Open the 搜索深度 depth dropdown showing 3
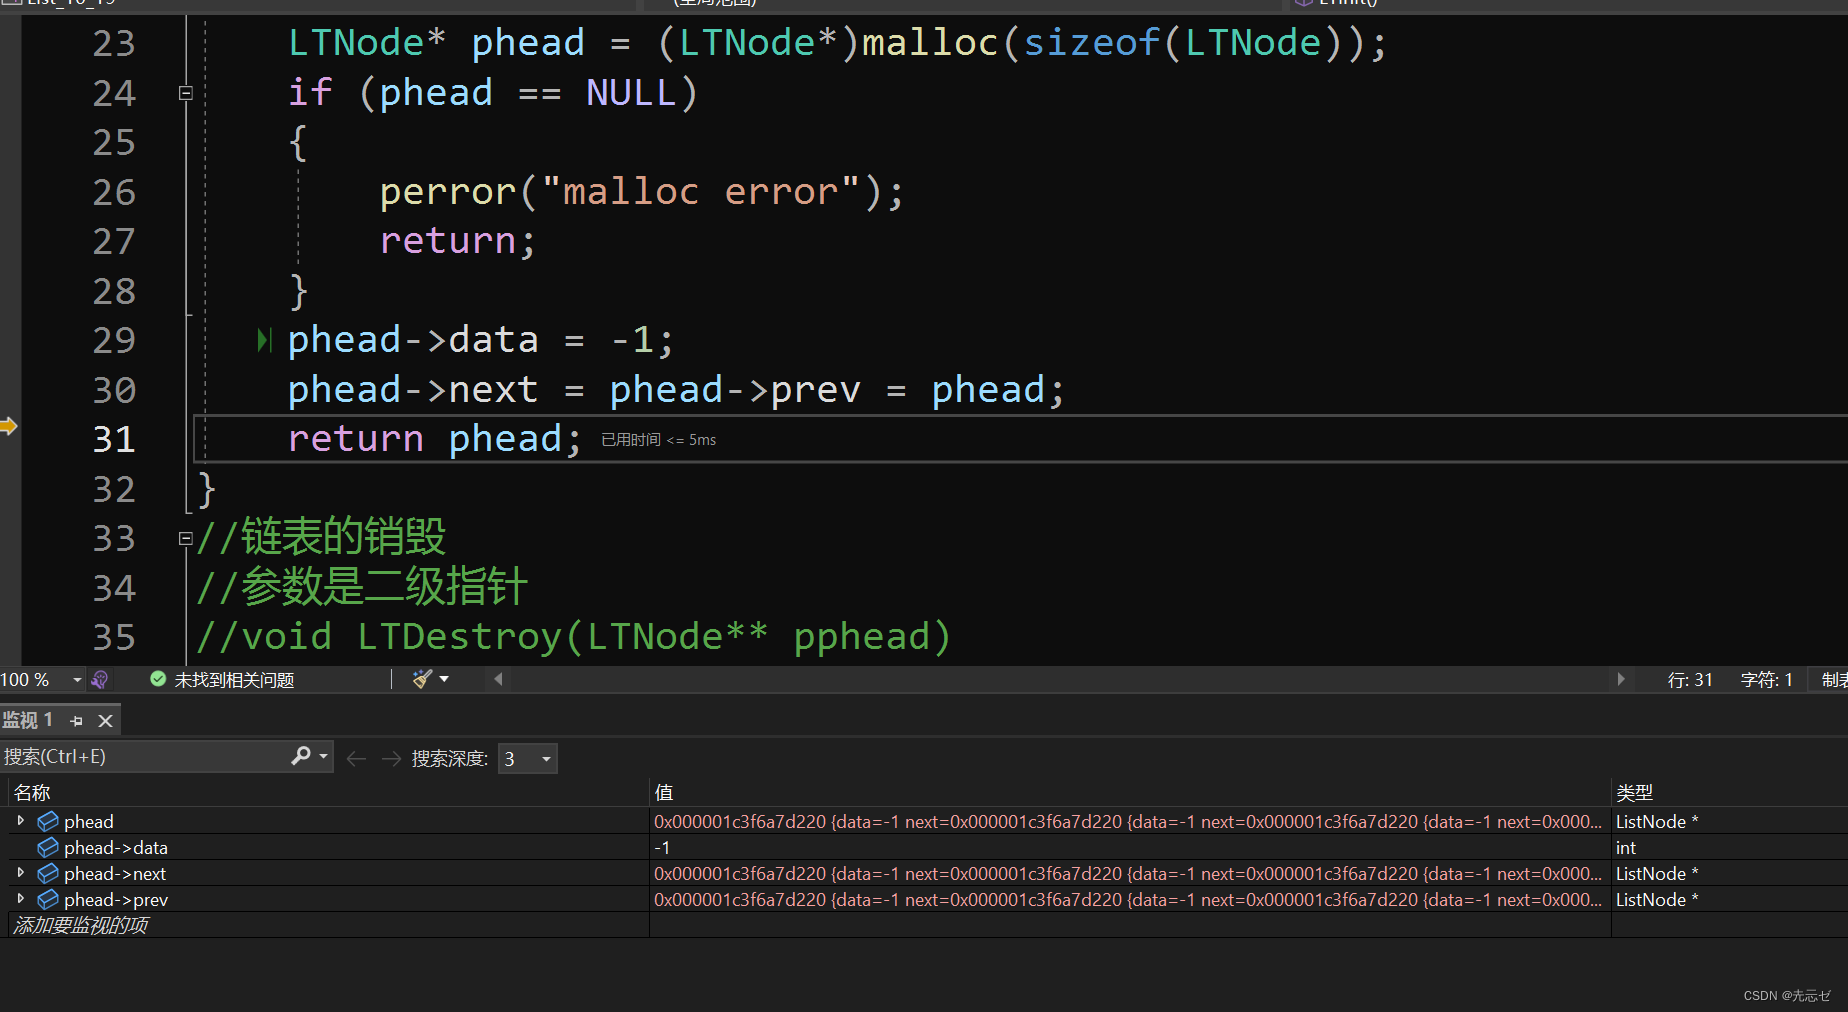Image resolution: width=1848 pixels, height=1012 pixels. 527,759
